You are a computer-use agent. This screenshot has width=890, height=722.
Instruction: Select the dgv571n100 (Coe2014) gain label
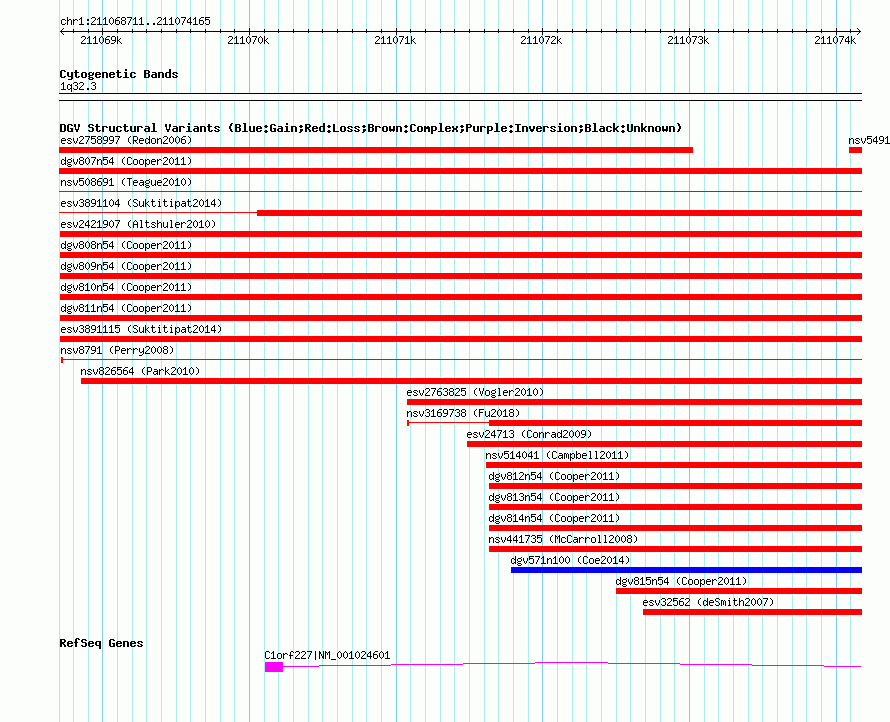point(570,560)
